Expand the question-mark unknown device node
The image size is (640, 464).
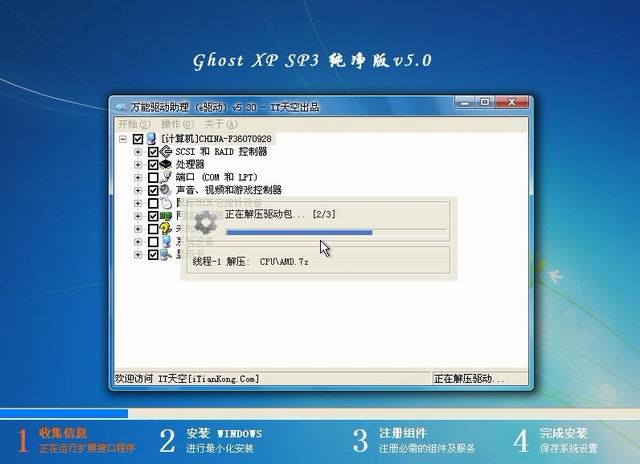tap(138, 229)
